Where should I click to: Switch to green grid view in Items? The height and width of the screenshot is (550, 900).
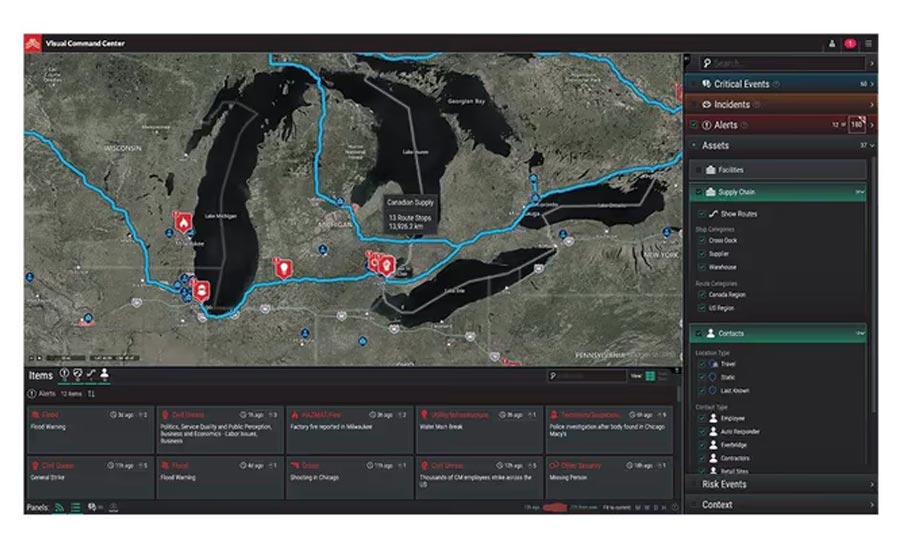pos(650,376)
